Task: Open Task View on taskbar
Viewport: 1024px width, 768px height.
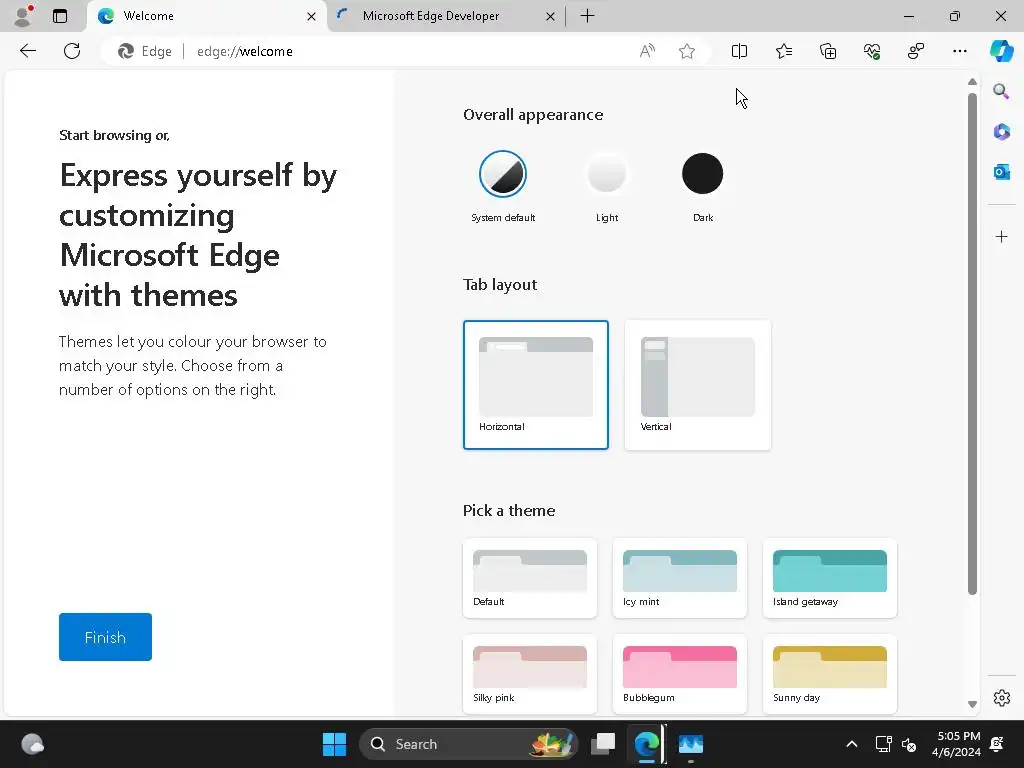Action: [x=603, y=744]
